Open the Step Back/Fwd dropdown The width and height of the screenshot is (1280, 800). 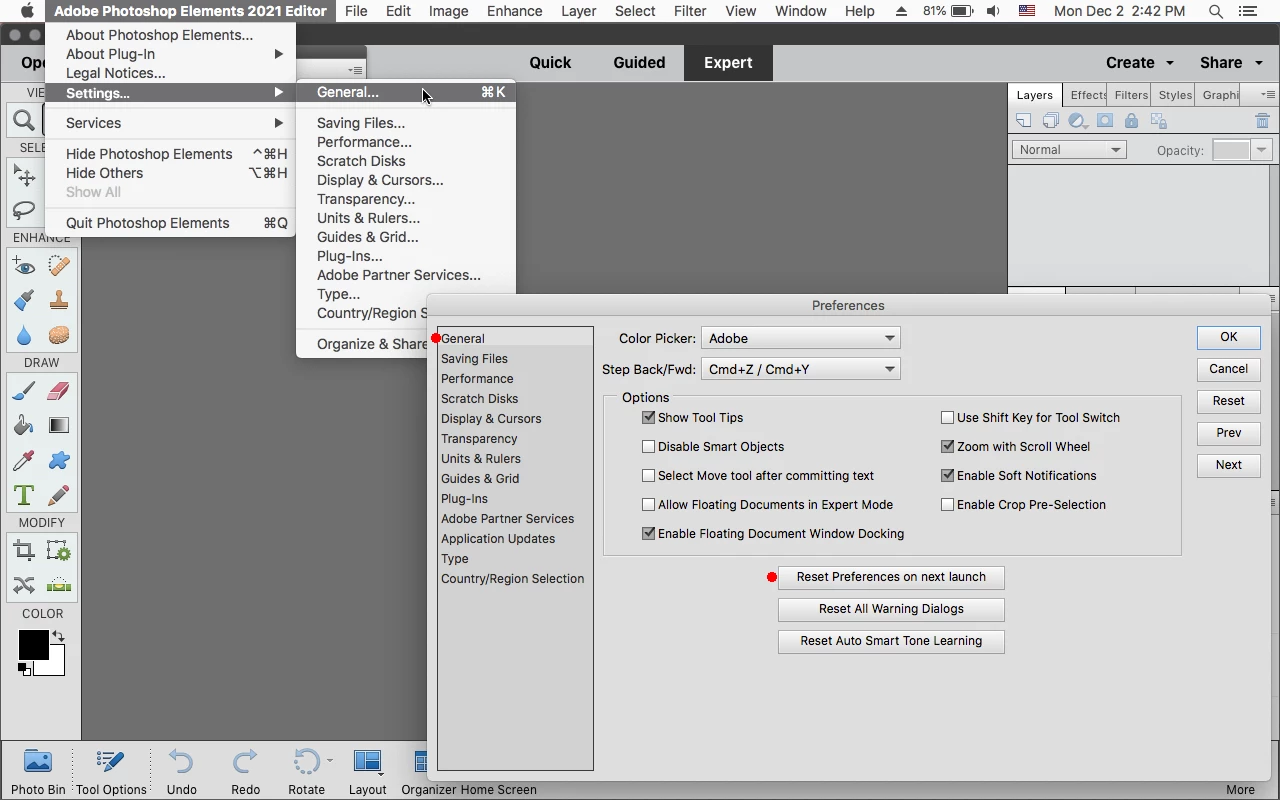tap(801, 369)
